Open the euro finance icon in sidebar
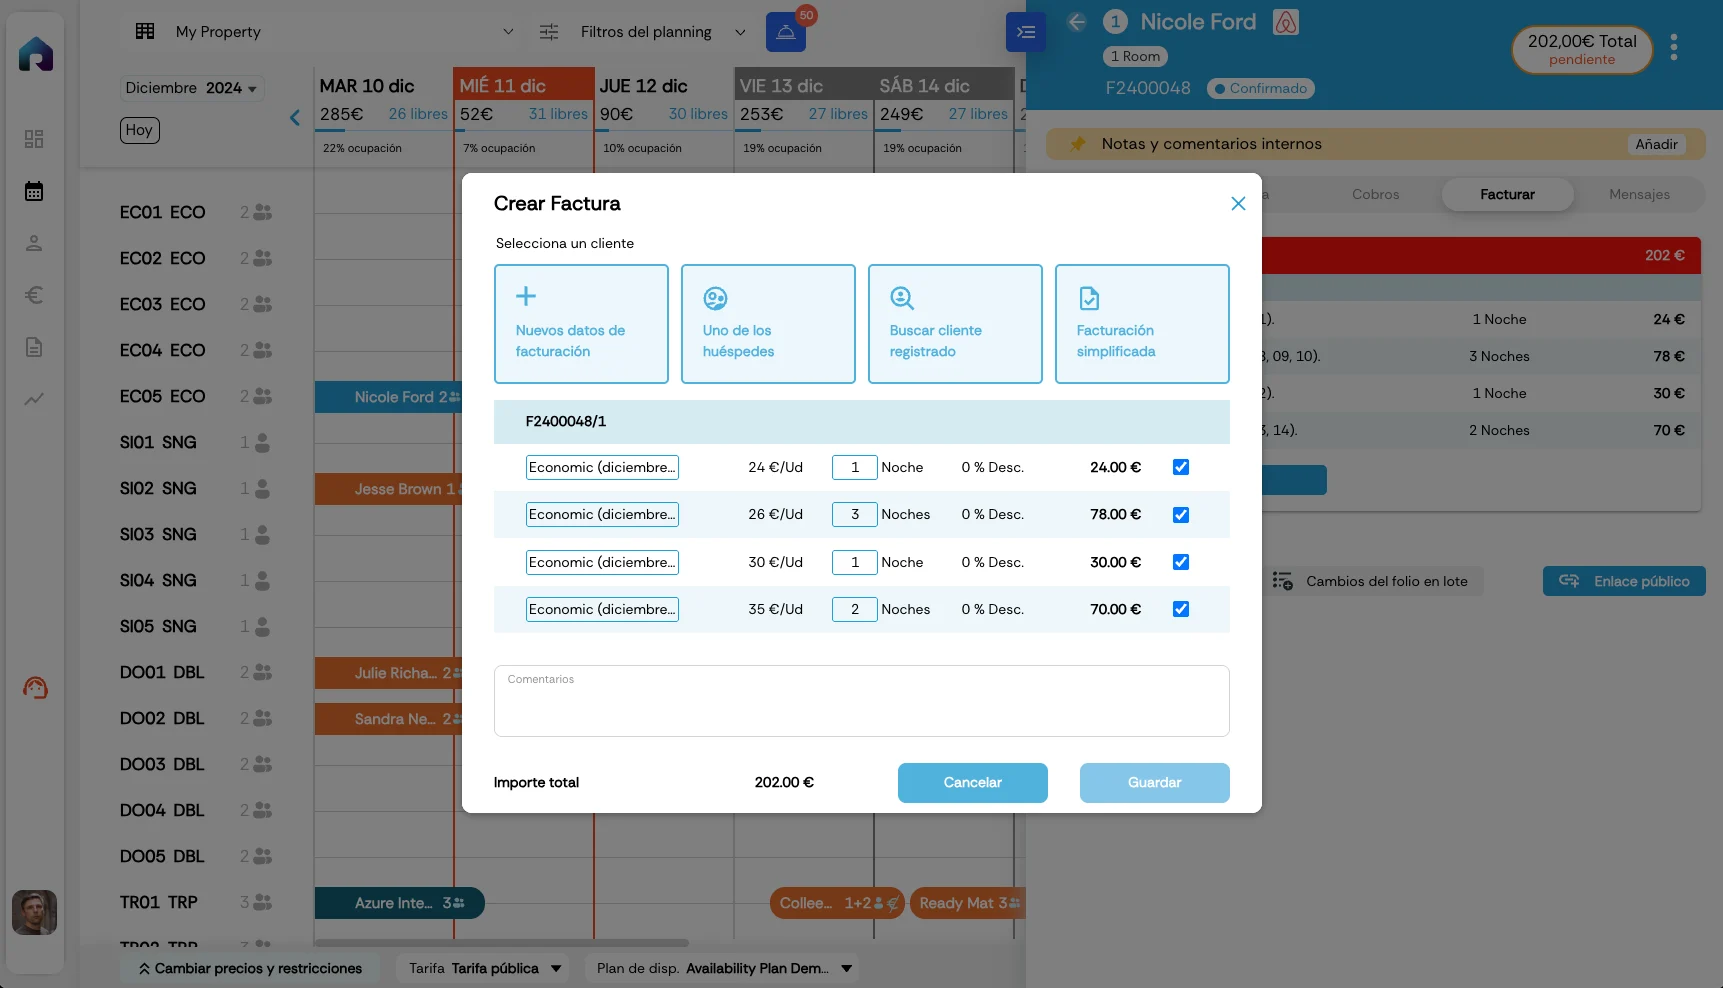This screenshot has height=988, width=1723. pos(34,295)
